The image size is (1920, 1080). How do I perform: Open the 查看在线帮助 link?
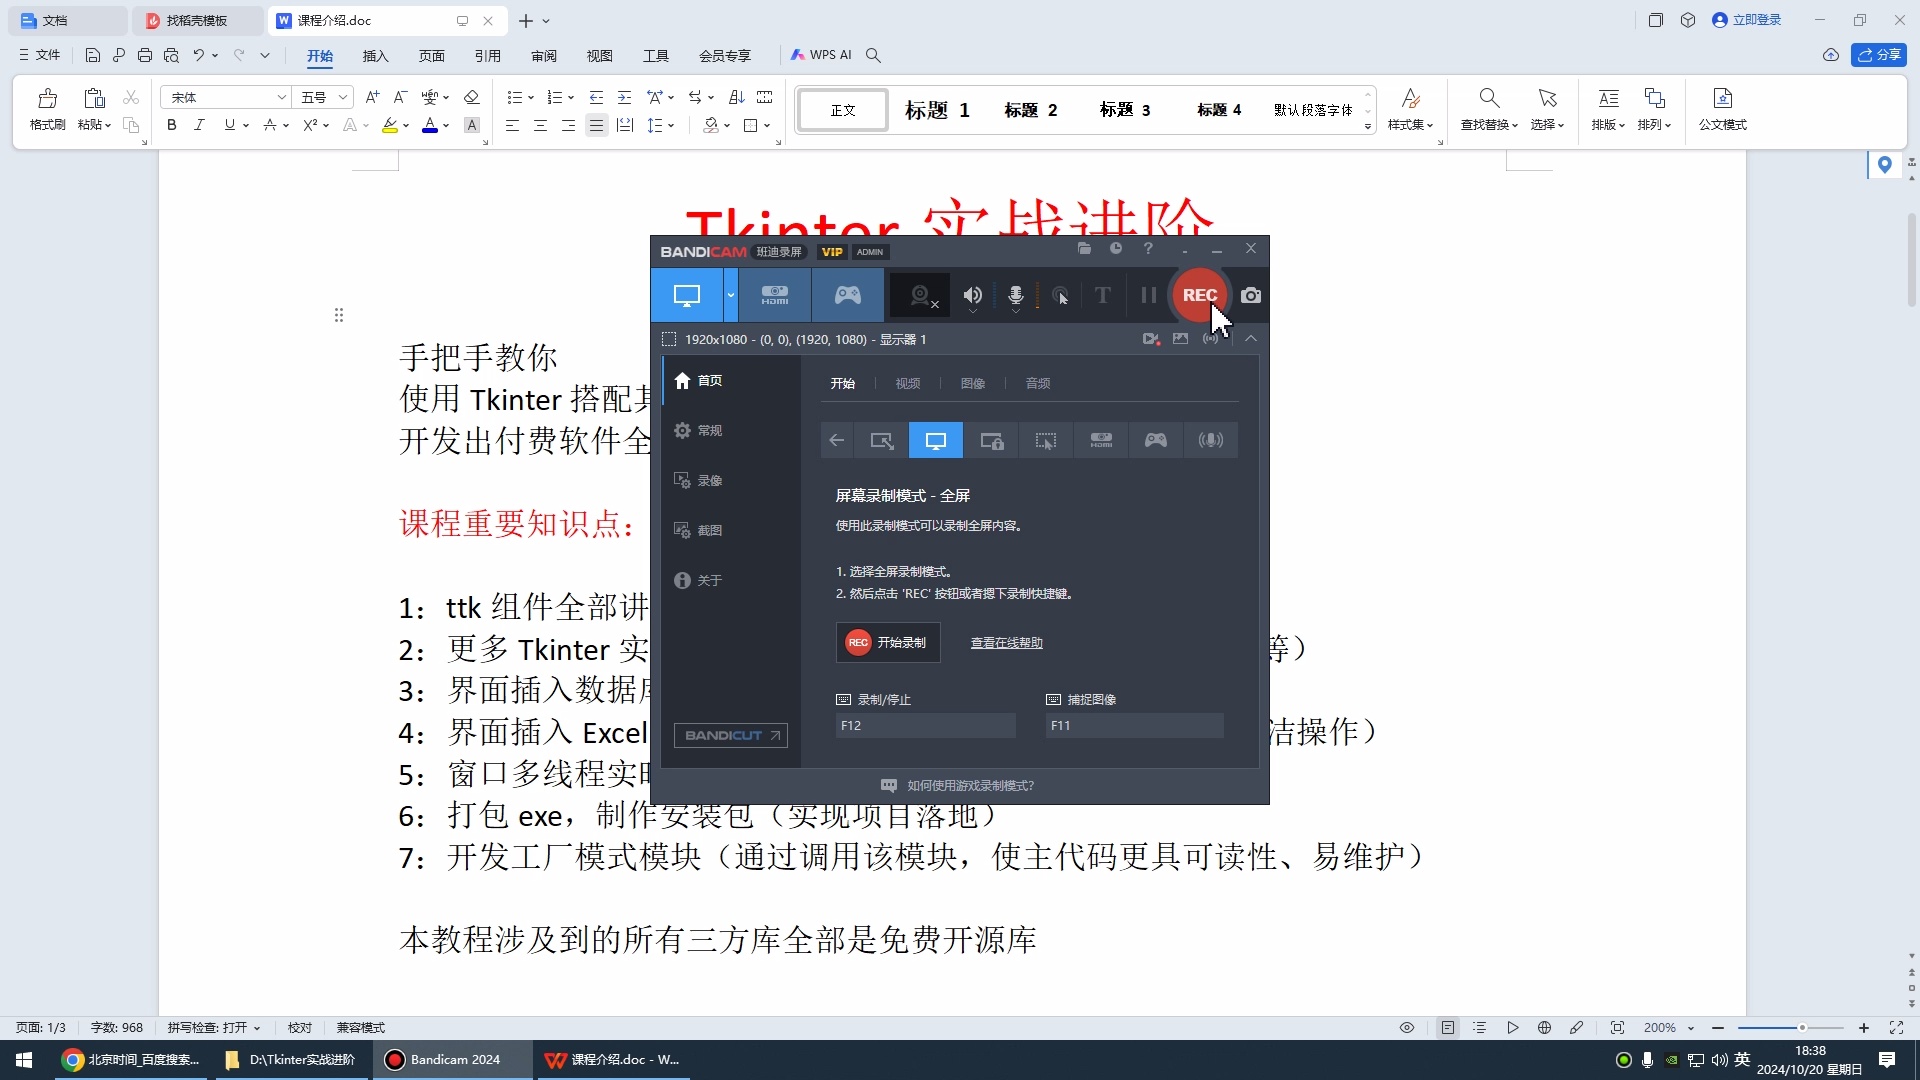tap(1006, 642)
